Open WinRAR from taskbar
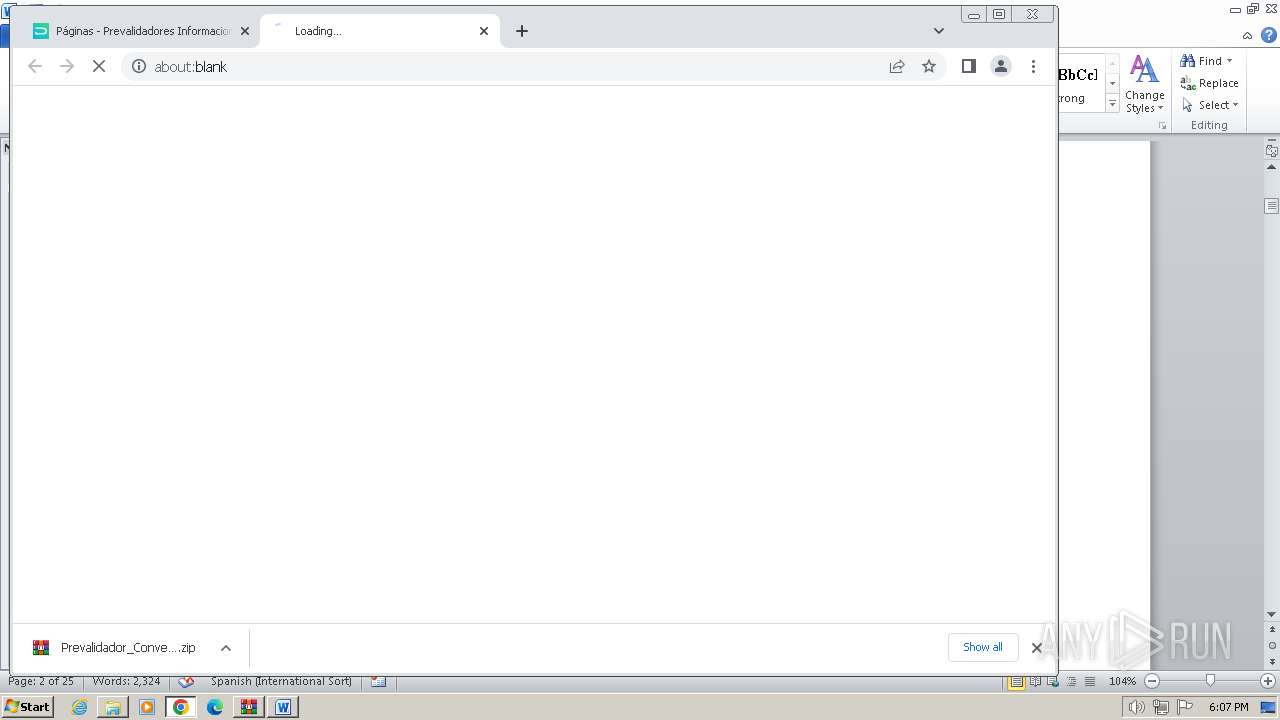 (x=248, y=707)
